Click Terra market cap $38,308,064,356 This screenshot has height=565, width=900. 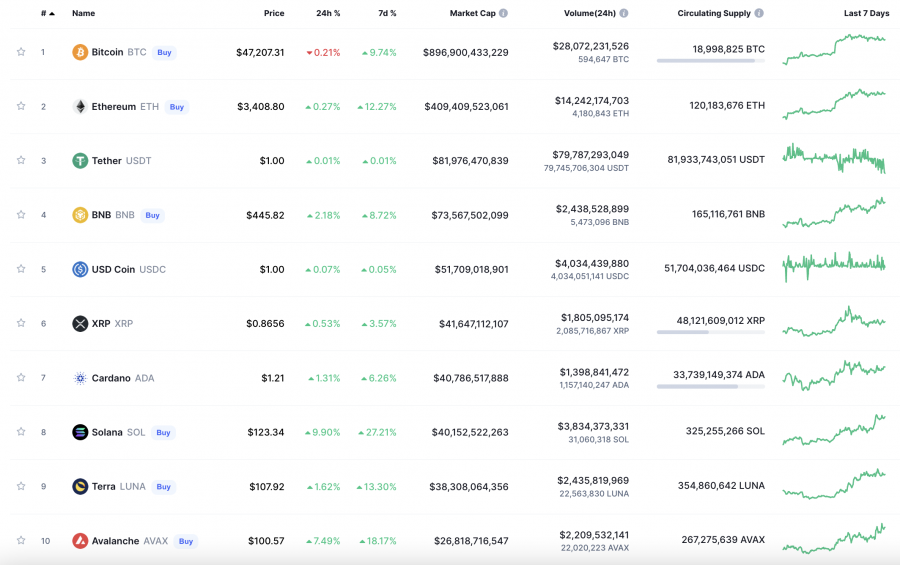pyautogui.click(x=469, y=487)
